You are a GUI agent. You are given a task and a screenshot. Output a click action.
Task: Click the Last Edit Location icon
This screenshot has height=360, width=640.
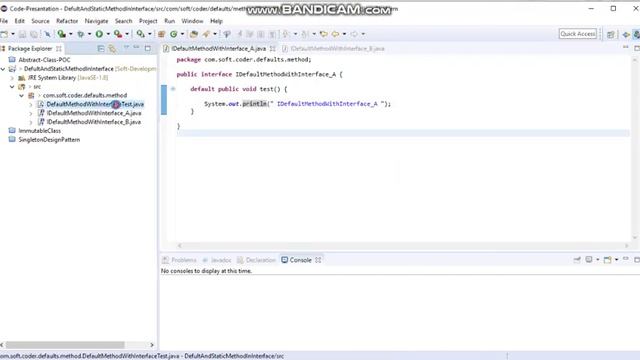[x=324, y=34]
